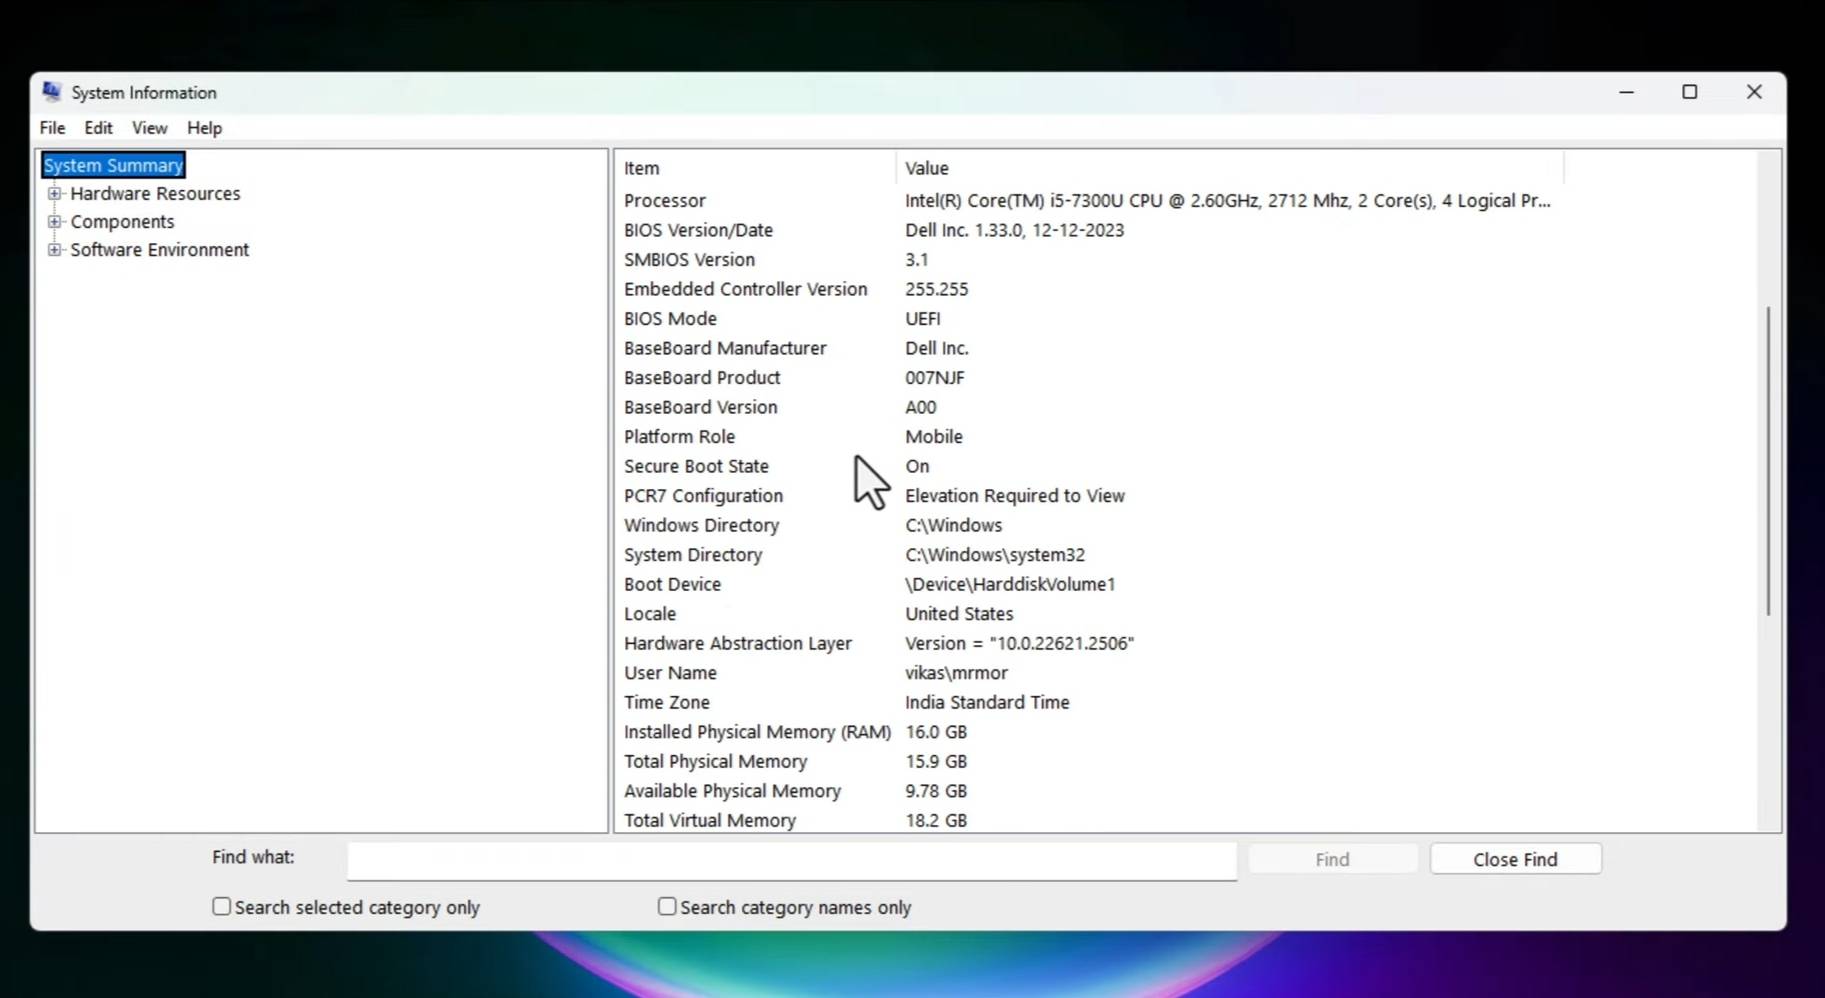Click the details pane vertical scrollbar
Viewport: 1825px width, 998px height.
(x=1768, y=460)
